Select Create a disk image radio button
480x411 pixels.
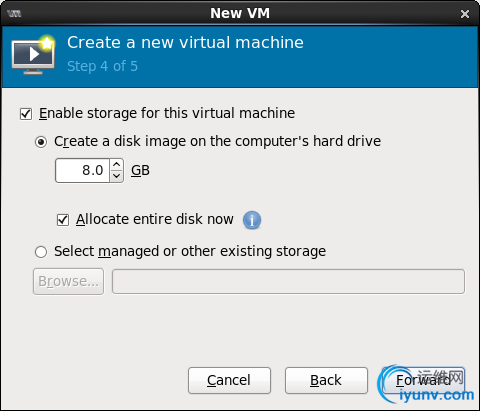(41, 142)
